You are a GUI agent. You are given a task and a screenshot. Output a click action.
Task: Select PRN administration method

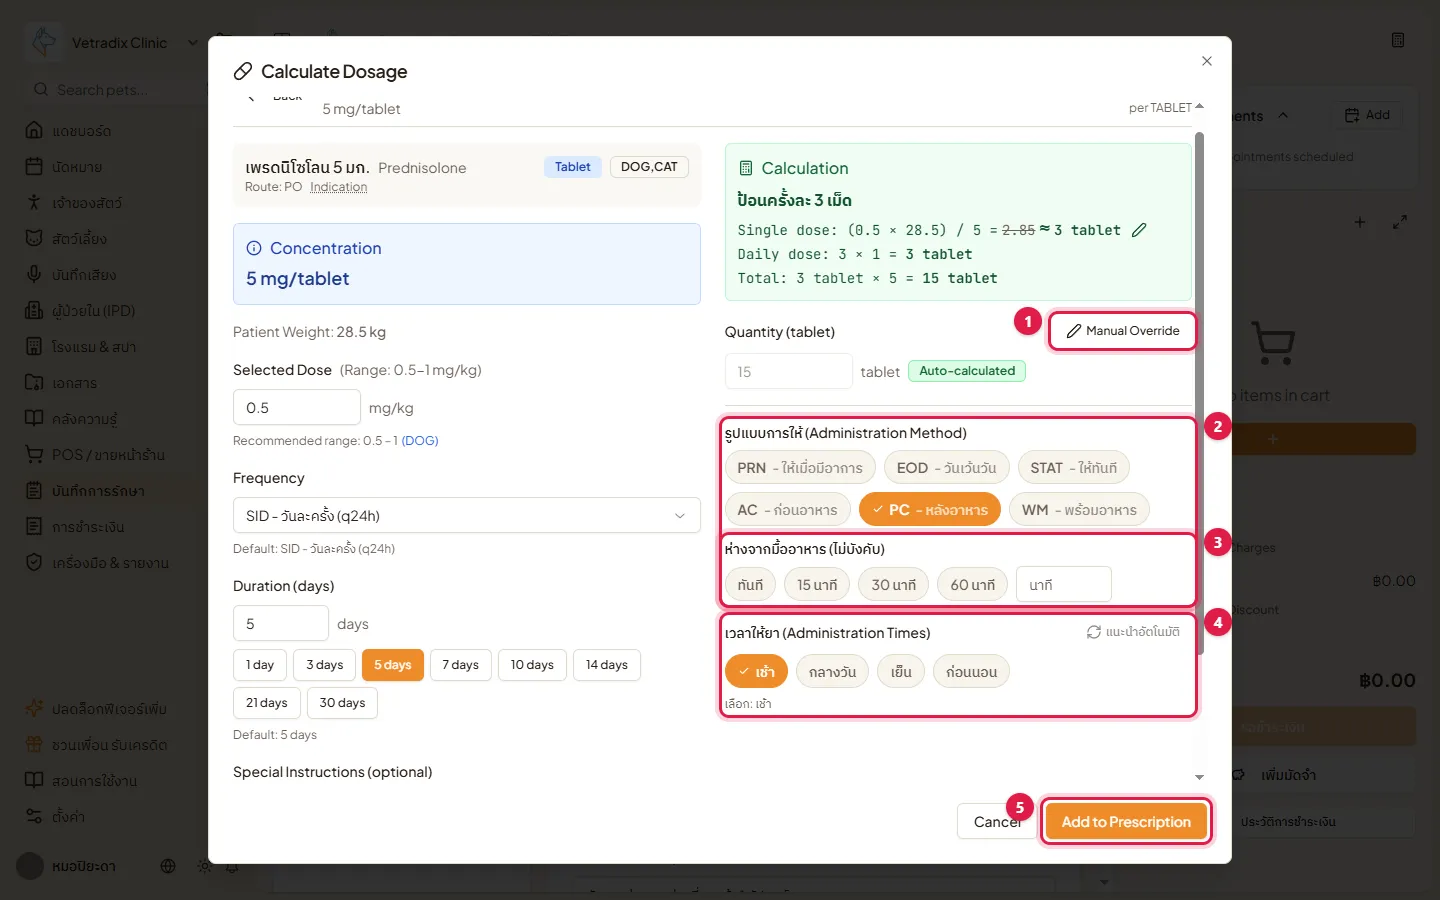click(x=800, y=468)
